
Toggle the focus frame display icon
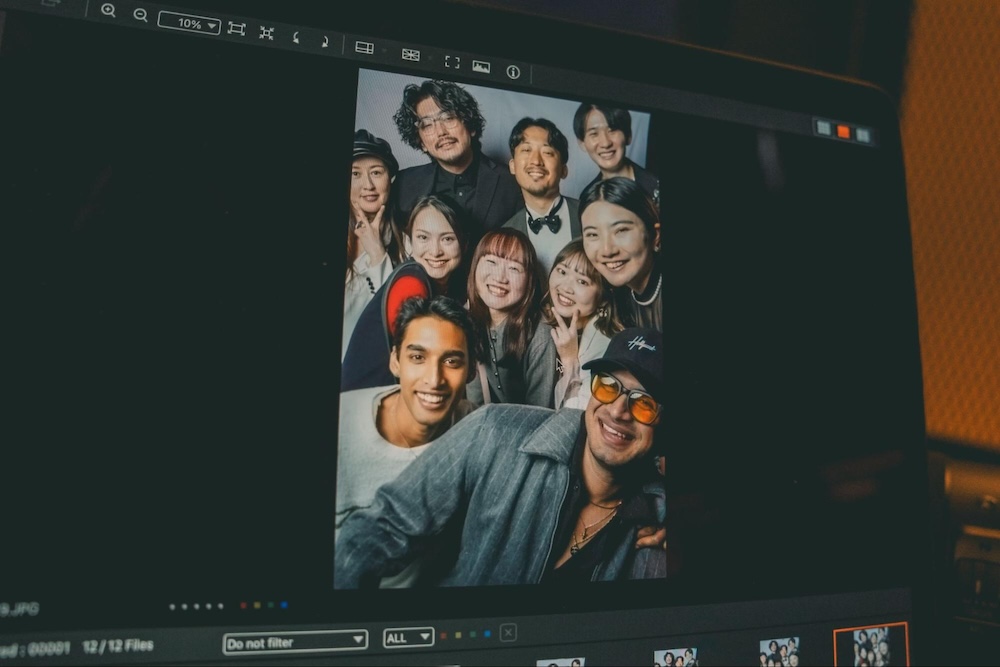click(x=452, y=61)
